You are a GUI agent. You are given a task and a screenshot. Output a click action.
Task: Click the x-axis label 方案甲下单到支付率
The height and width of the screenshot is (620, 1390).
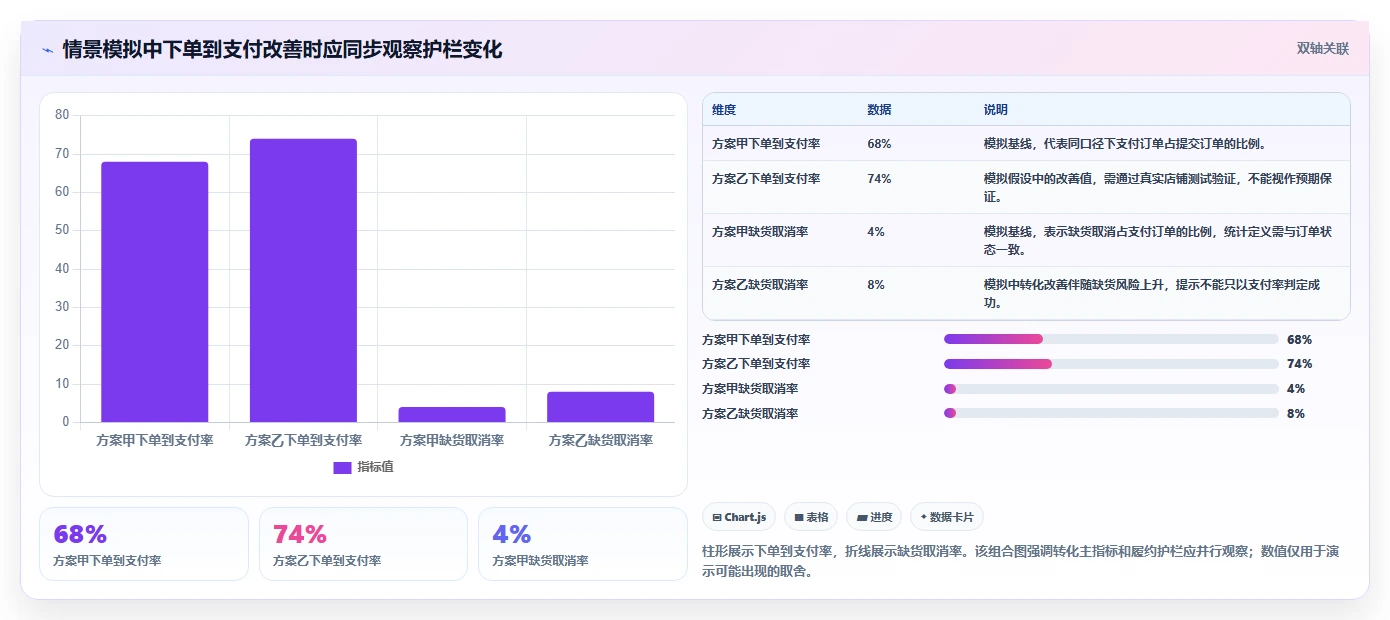(x=155, y=440)
